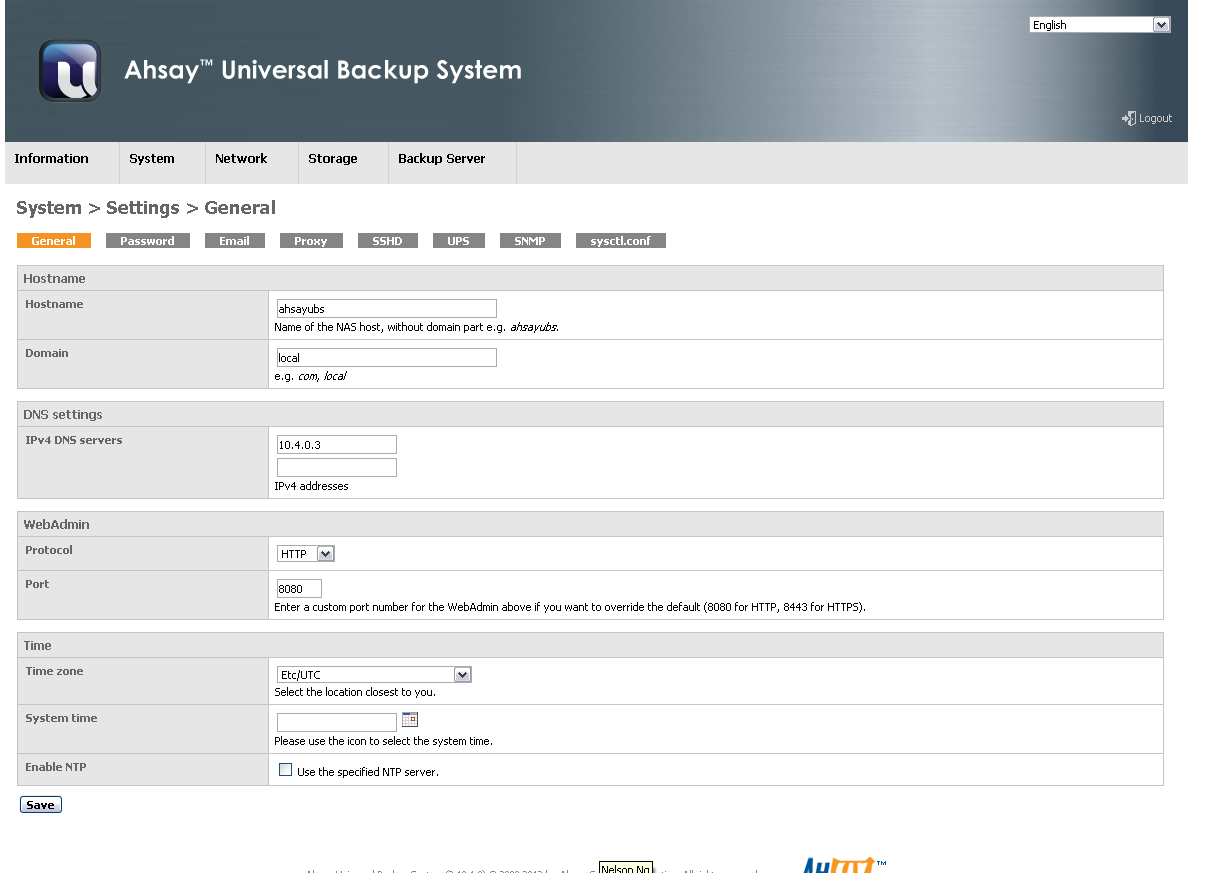Click 'Use the specified NTP server.' text

point(368,772)
